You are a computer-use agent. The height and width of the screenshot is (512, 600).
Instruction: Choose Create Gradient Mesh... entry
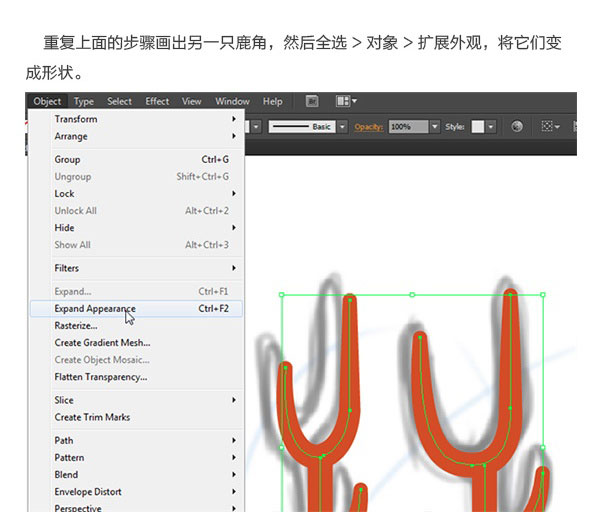pos(136,343)
